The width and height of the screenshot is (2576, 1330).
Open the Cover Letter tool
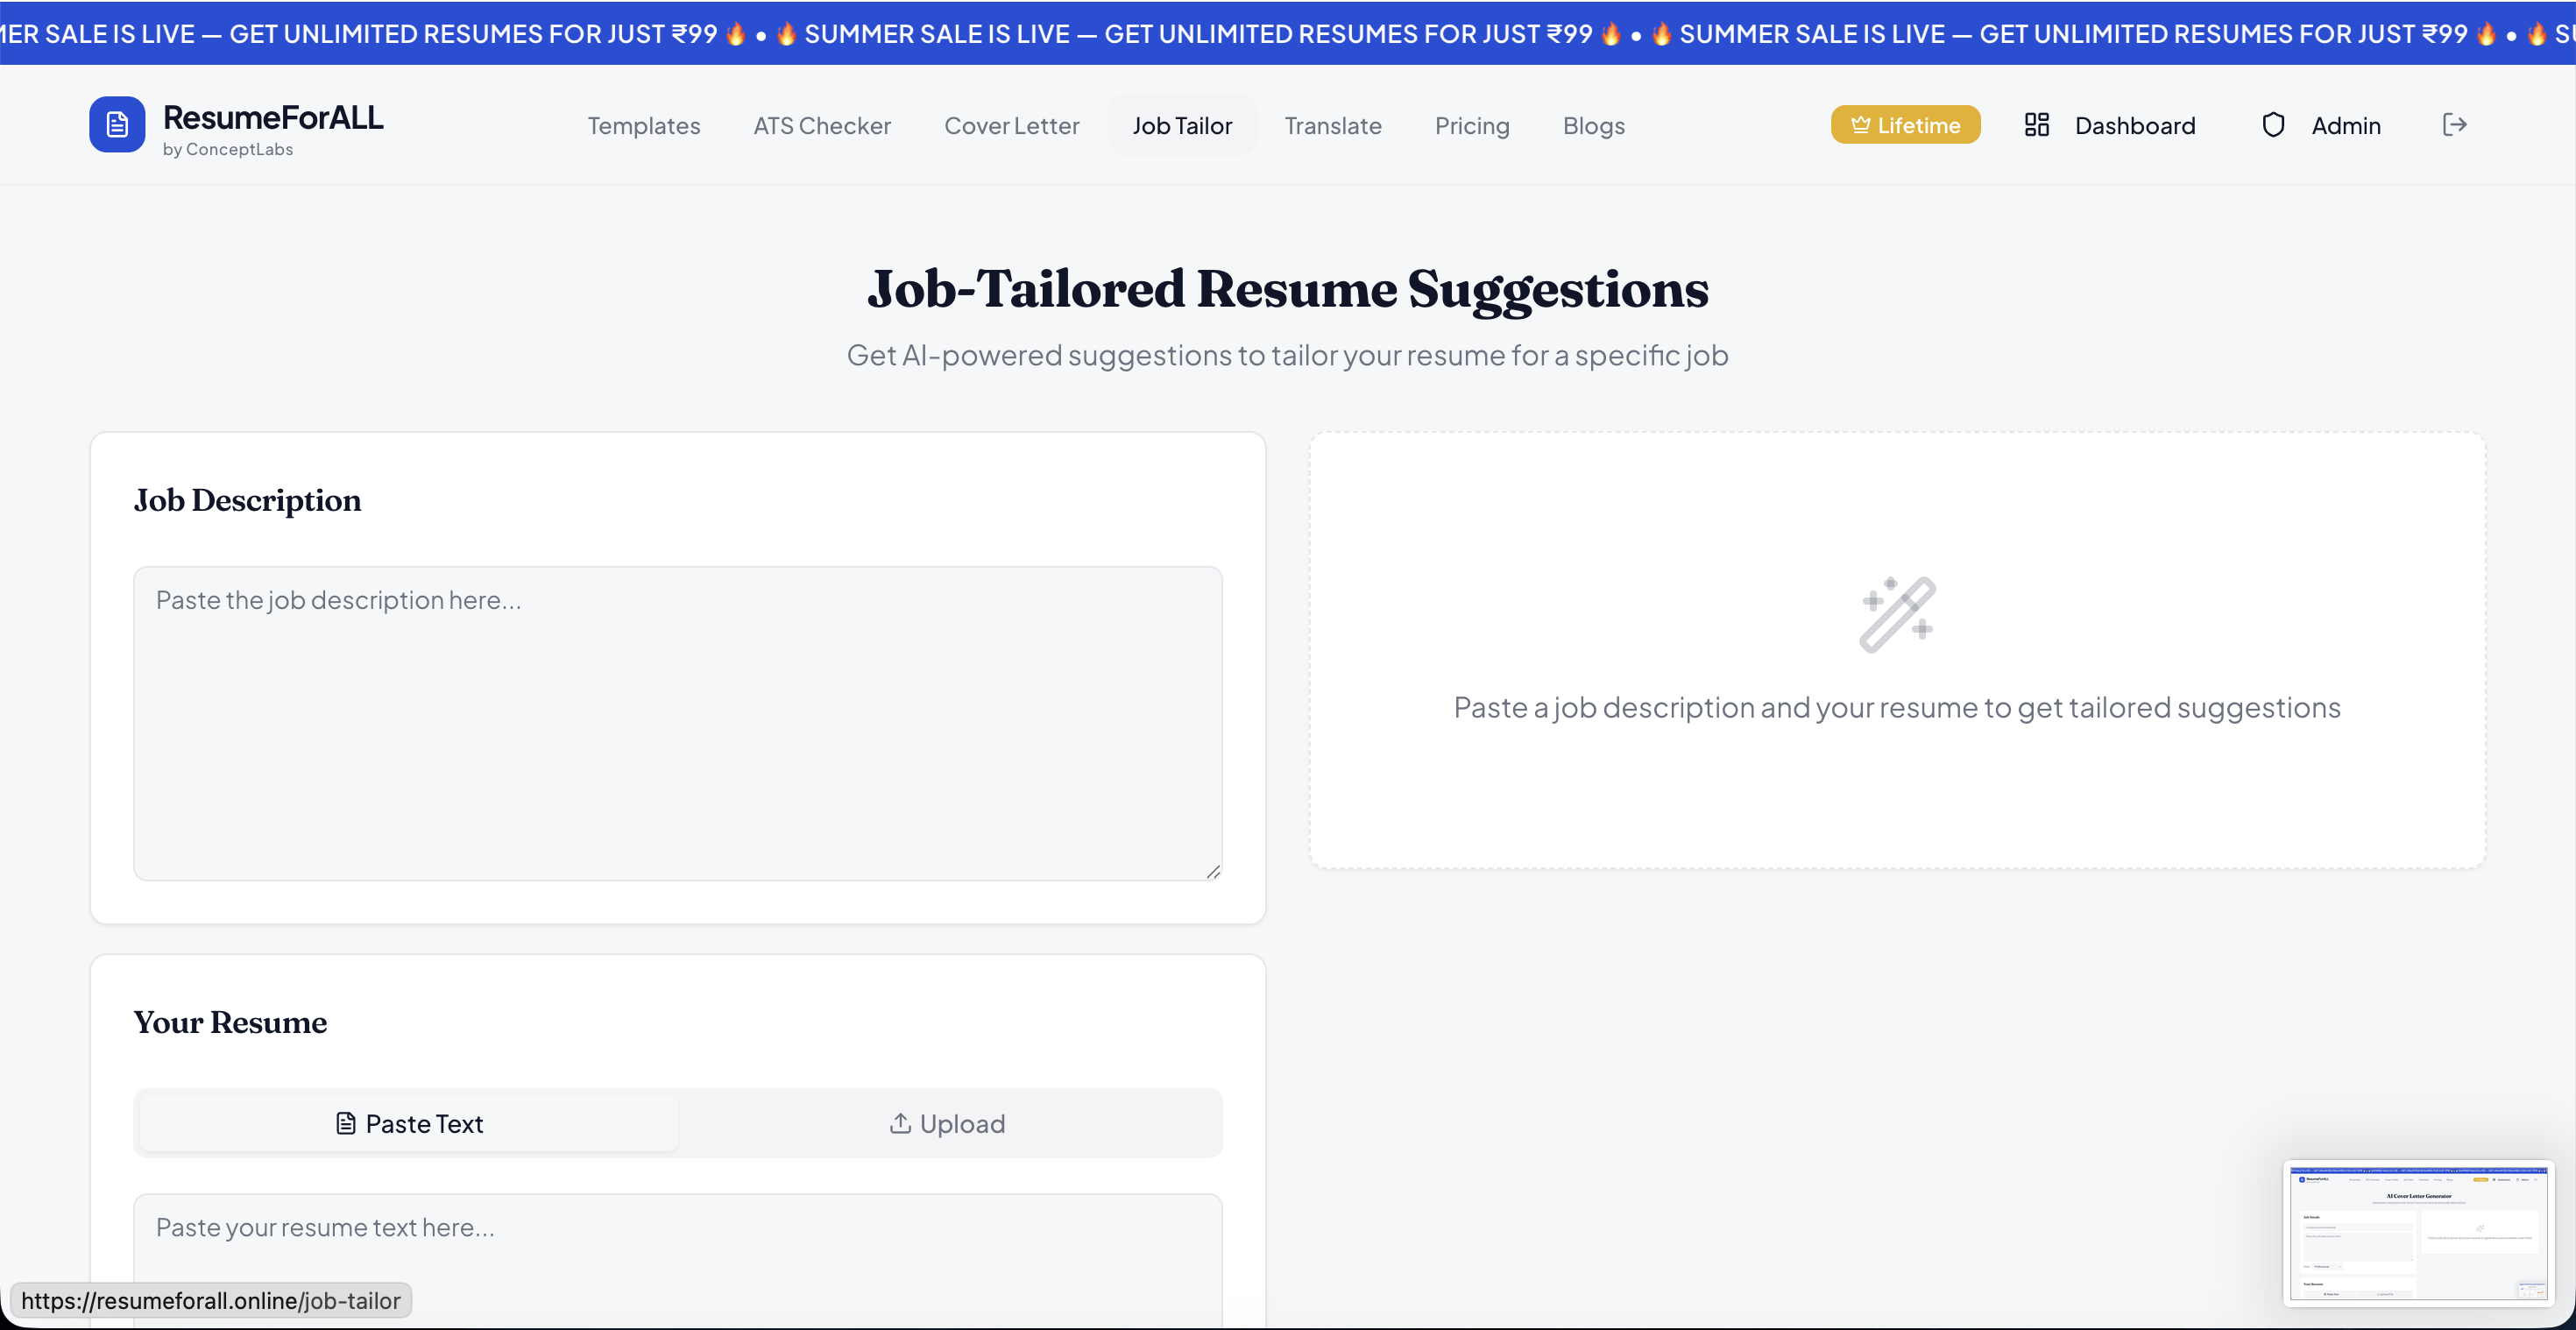(x=1012, y=125)
